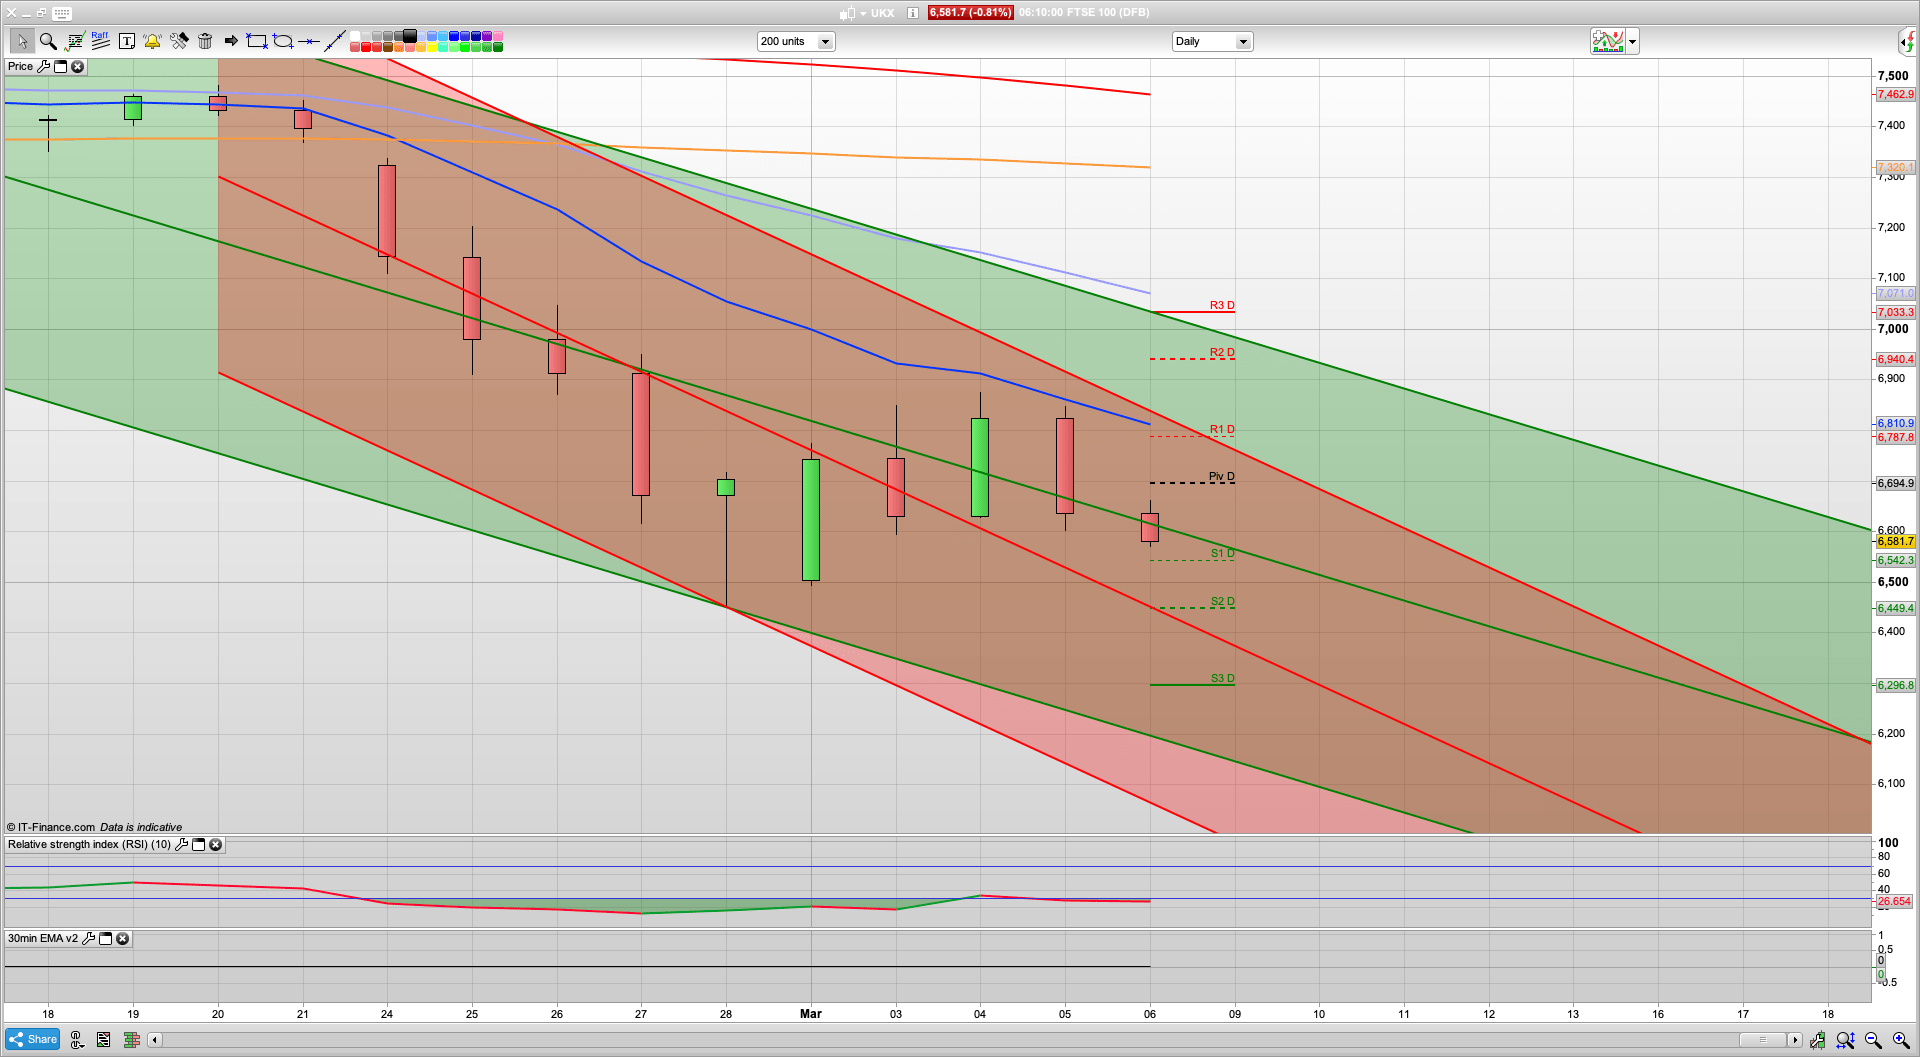Viewport: 1920px width, 1057px height.
Task: Open the chart style dropdown arrow
Action: click(x=1632, y=42)
